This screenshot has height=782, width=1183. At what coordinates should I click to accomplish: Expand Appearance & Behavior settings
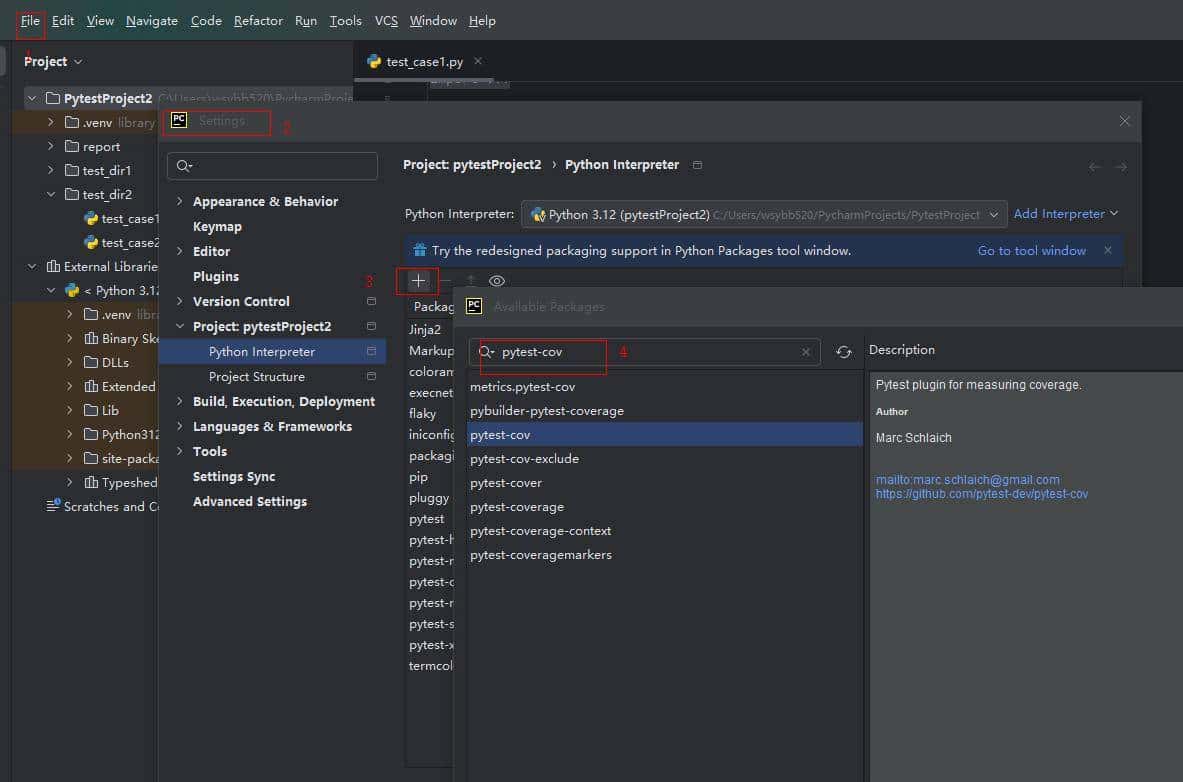click(x=180, y=201)
